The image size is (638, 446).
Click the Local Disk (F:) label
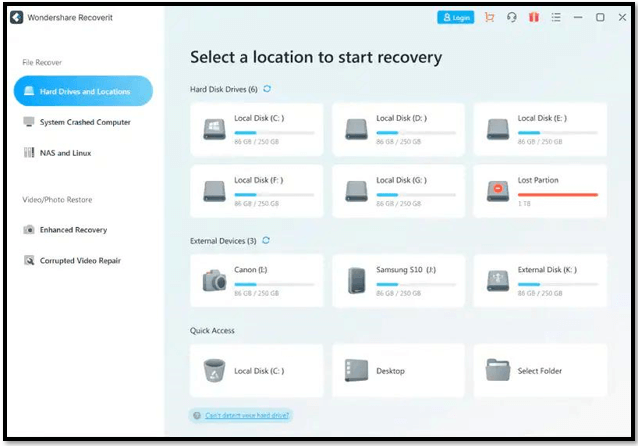coord(259,180)
